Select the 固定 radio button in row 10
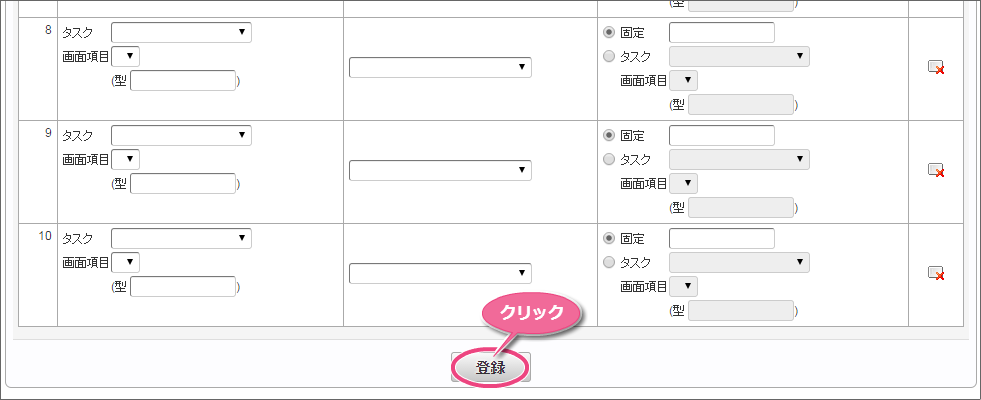981x400 pixels. (x=609, y=238)
